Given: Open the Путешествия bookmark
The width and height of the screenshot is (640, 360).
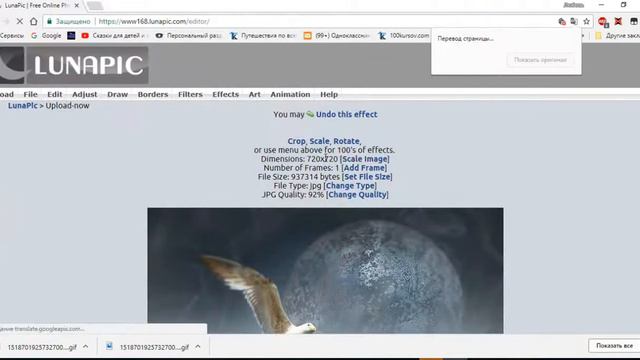Looking at the screenshot, I should point(262,36).
